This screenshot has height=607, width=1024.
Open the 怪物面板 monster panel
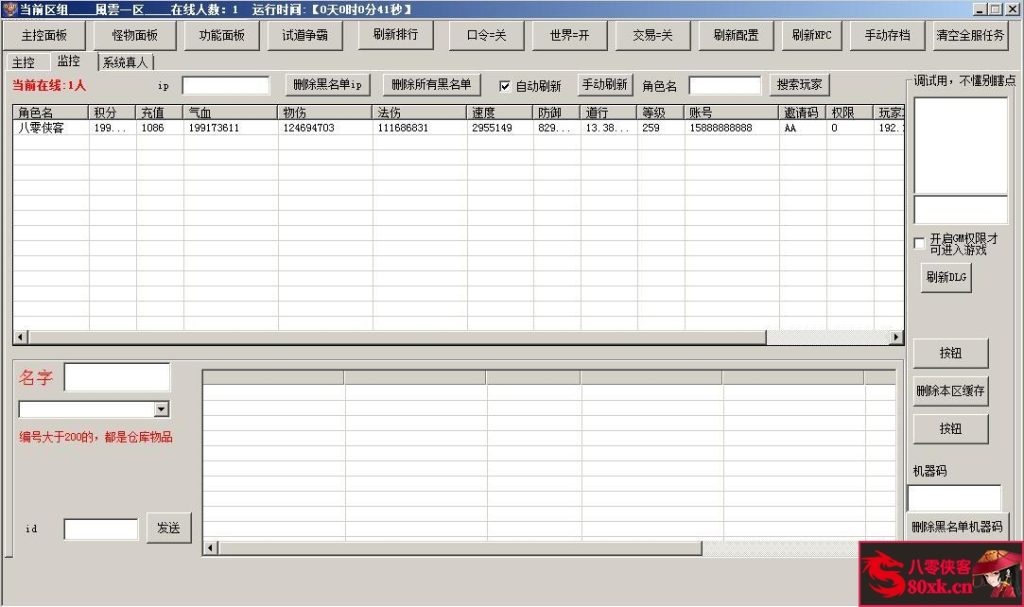point(133,35)
